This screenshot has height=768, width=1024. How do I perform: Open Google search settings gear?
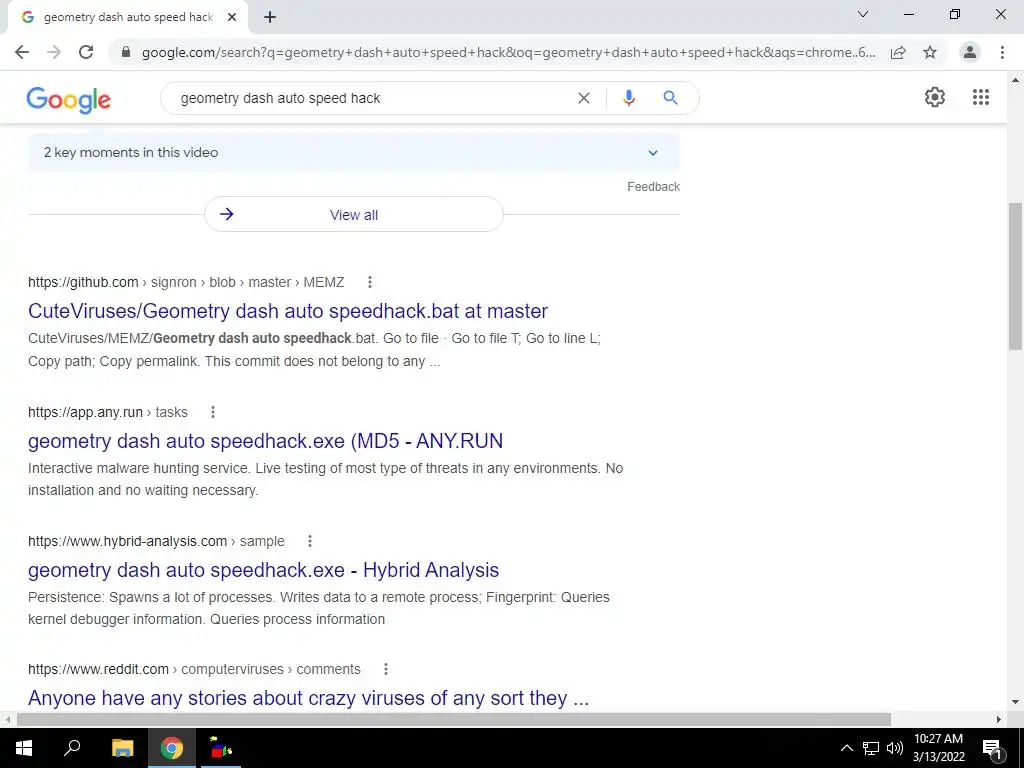[935, 97]
